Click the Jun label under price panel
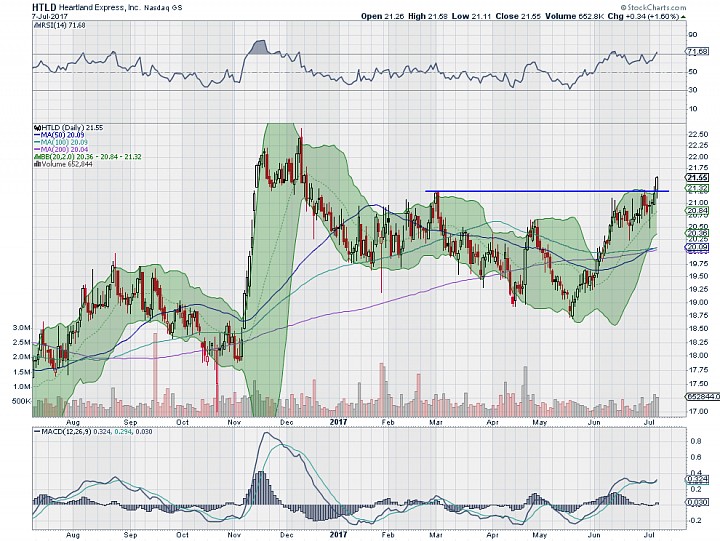 click(x=594, y=422)
